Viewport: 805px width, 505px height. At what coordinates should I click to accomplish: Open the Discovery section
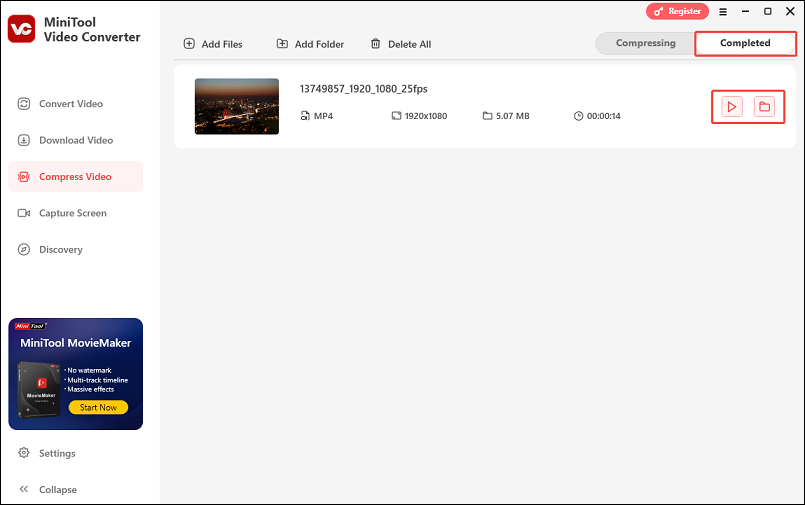[x=75, y=249]
